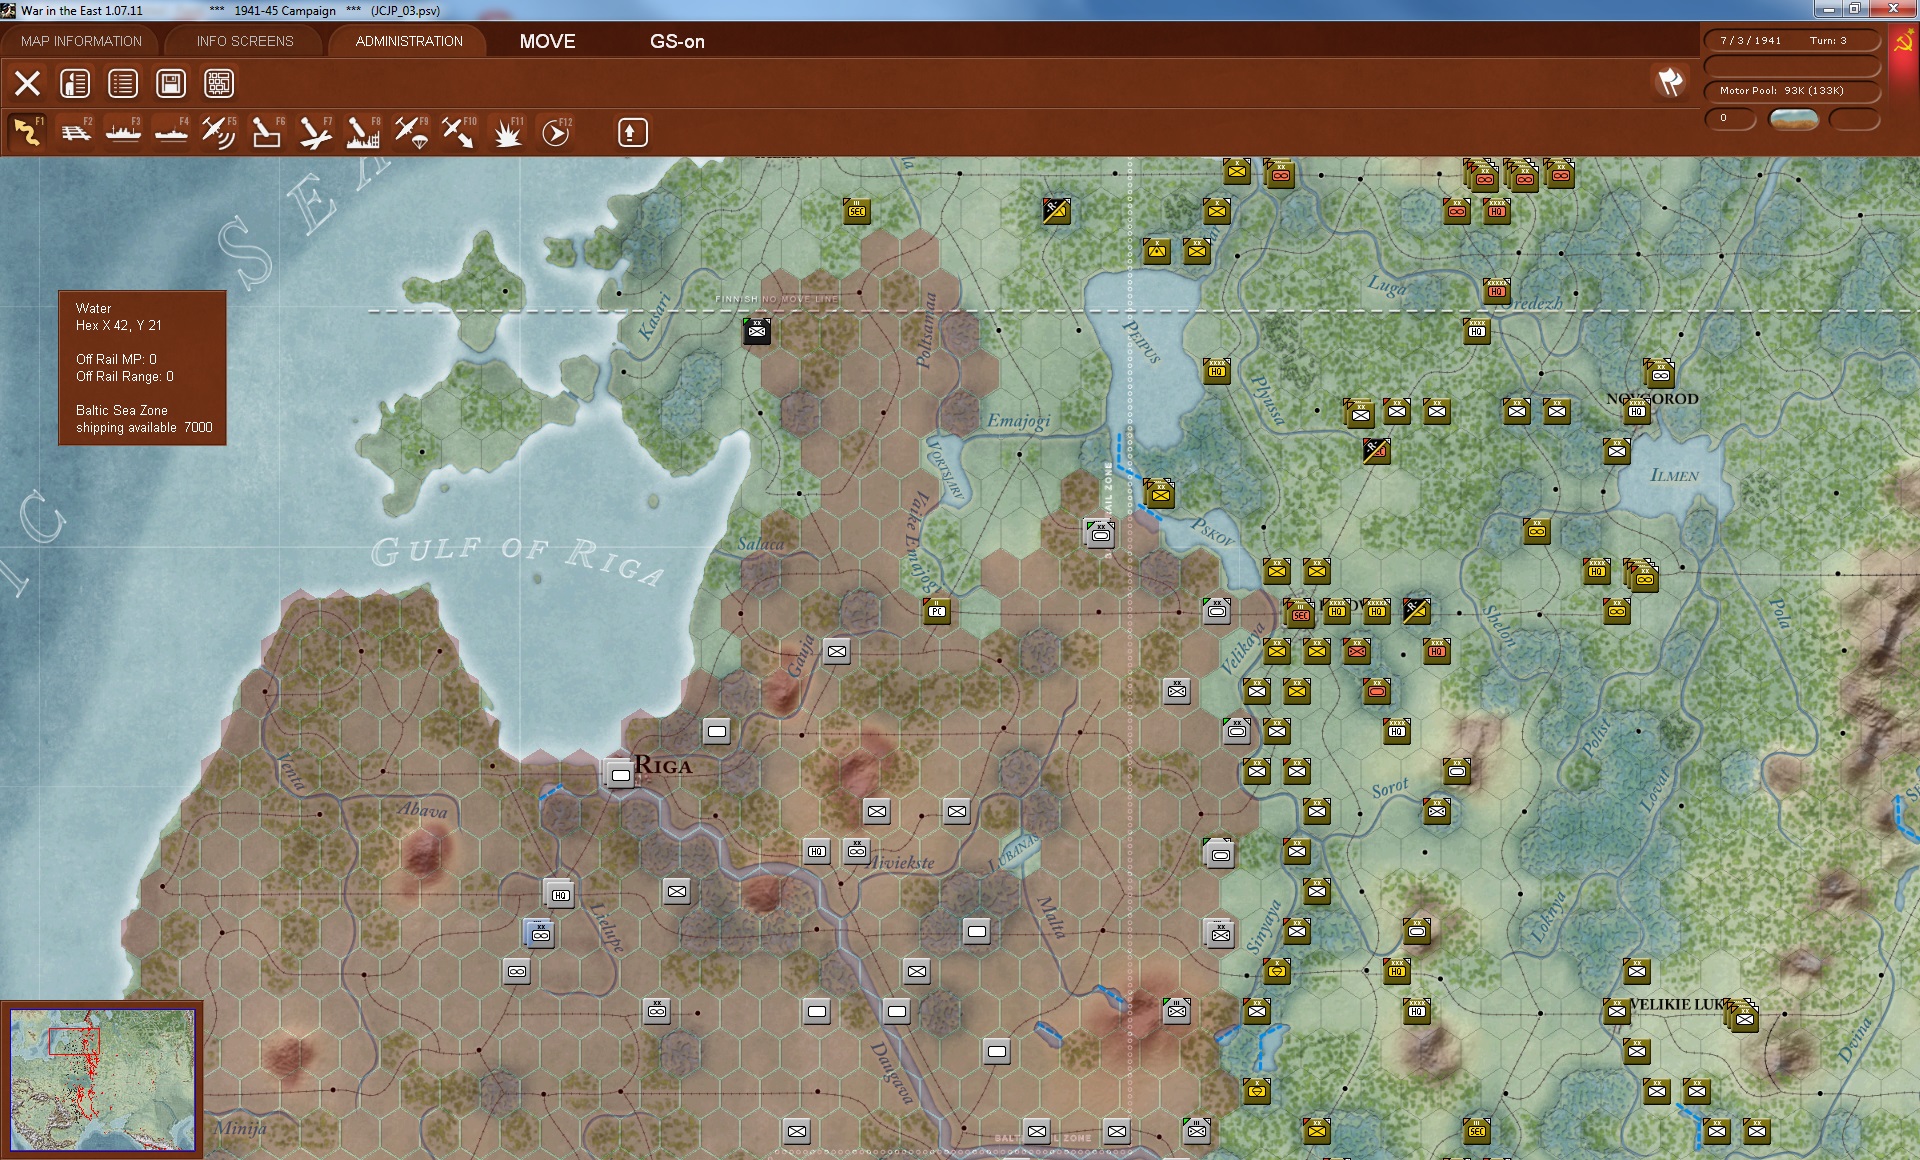Image resolution: width=1920 pixels, height=1160 pixels.
Task: Open the MAP INFORMATION tab
Action: point(81,41)
